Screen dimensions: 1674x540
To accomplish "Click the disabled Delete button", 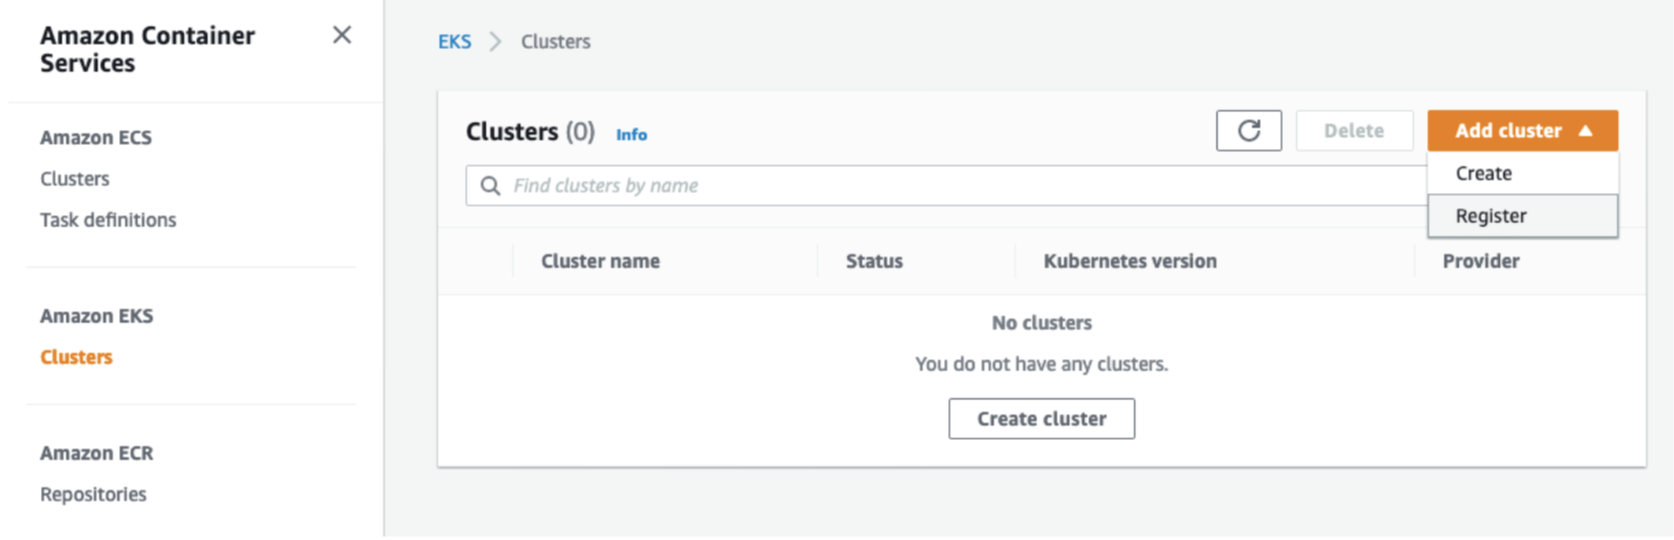I will point(1354,131).
